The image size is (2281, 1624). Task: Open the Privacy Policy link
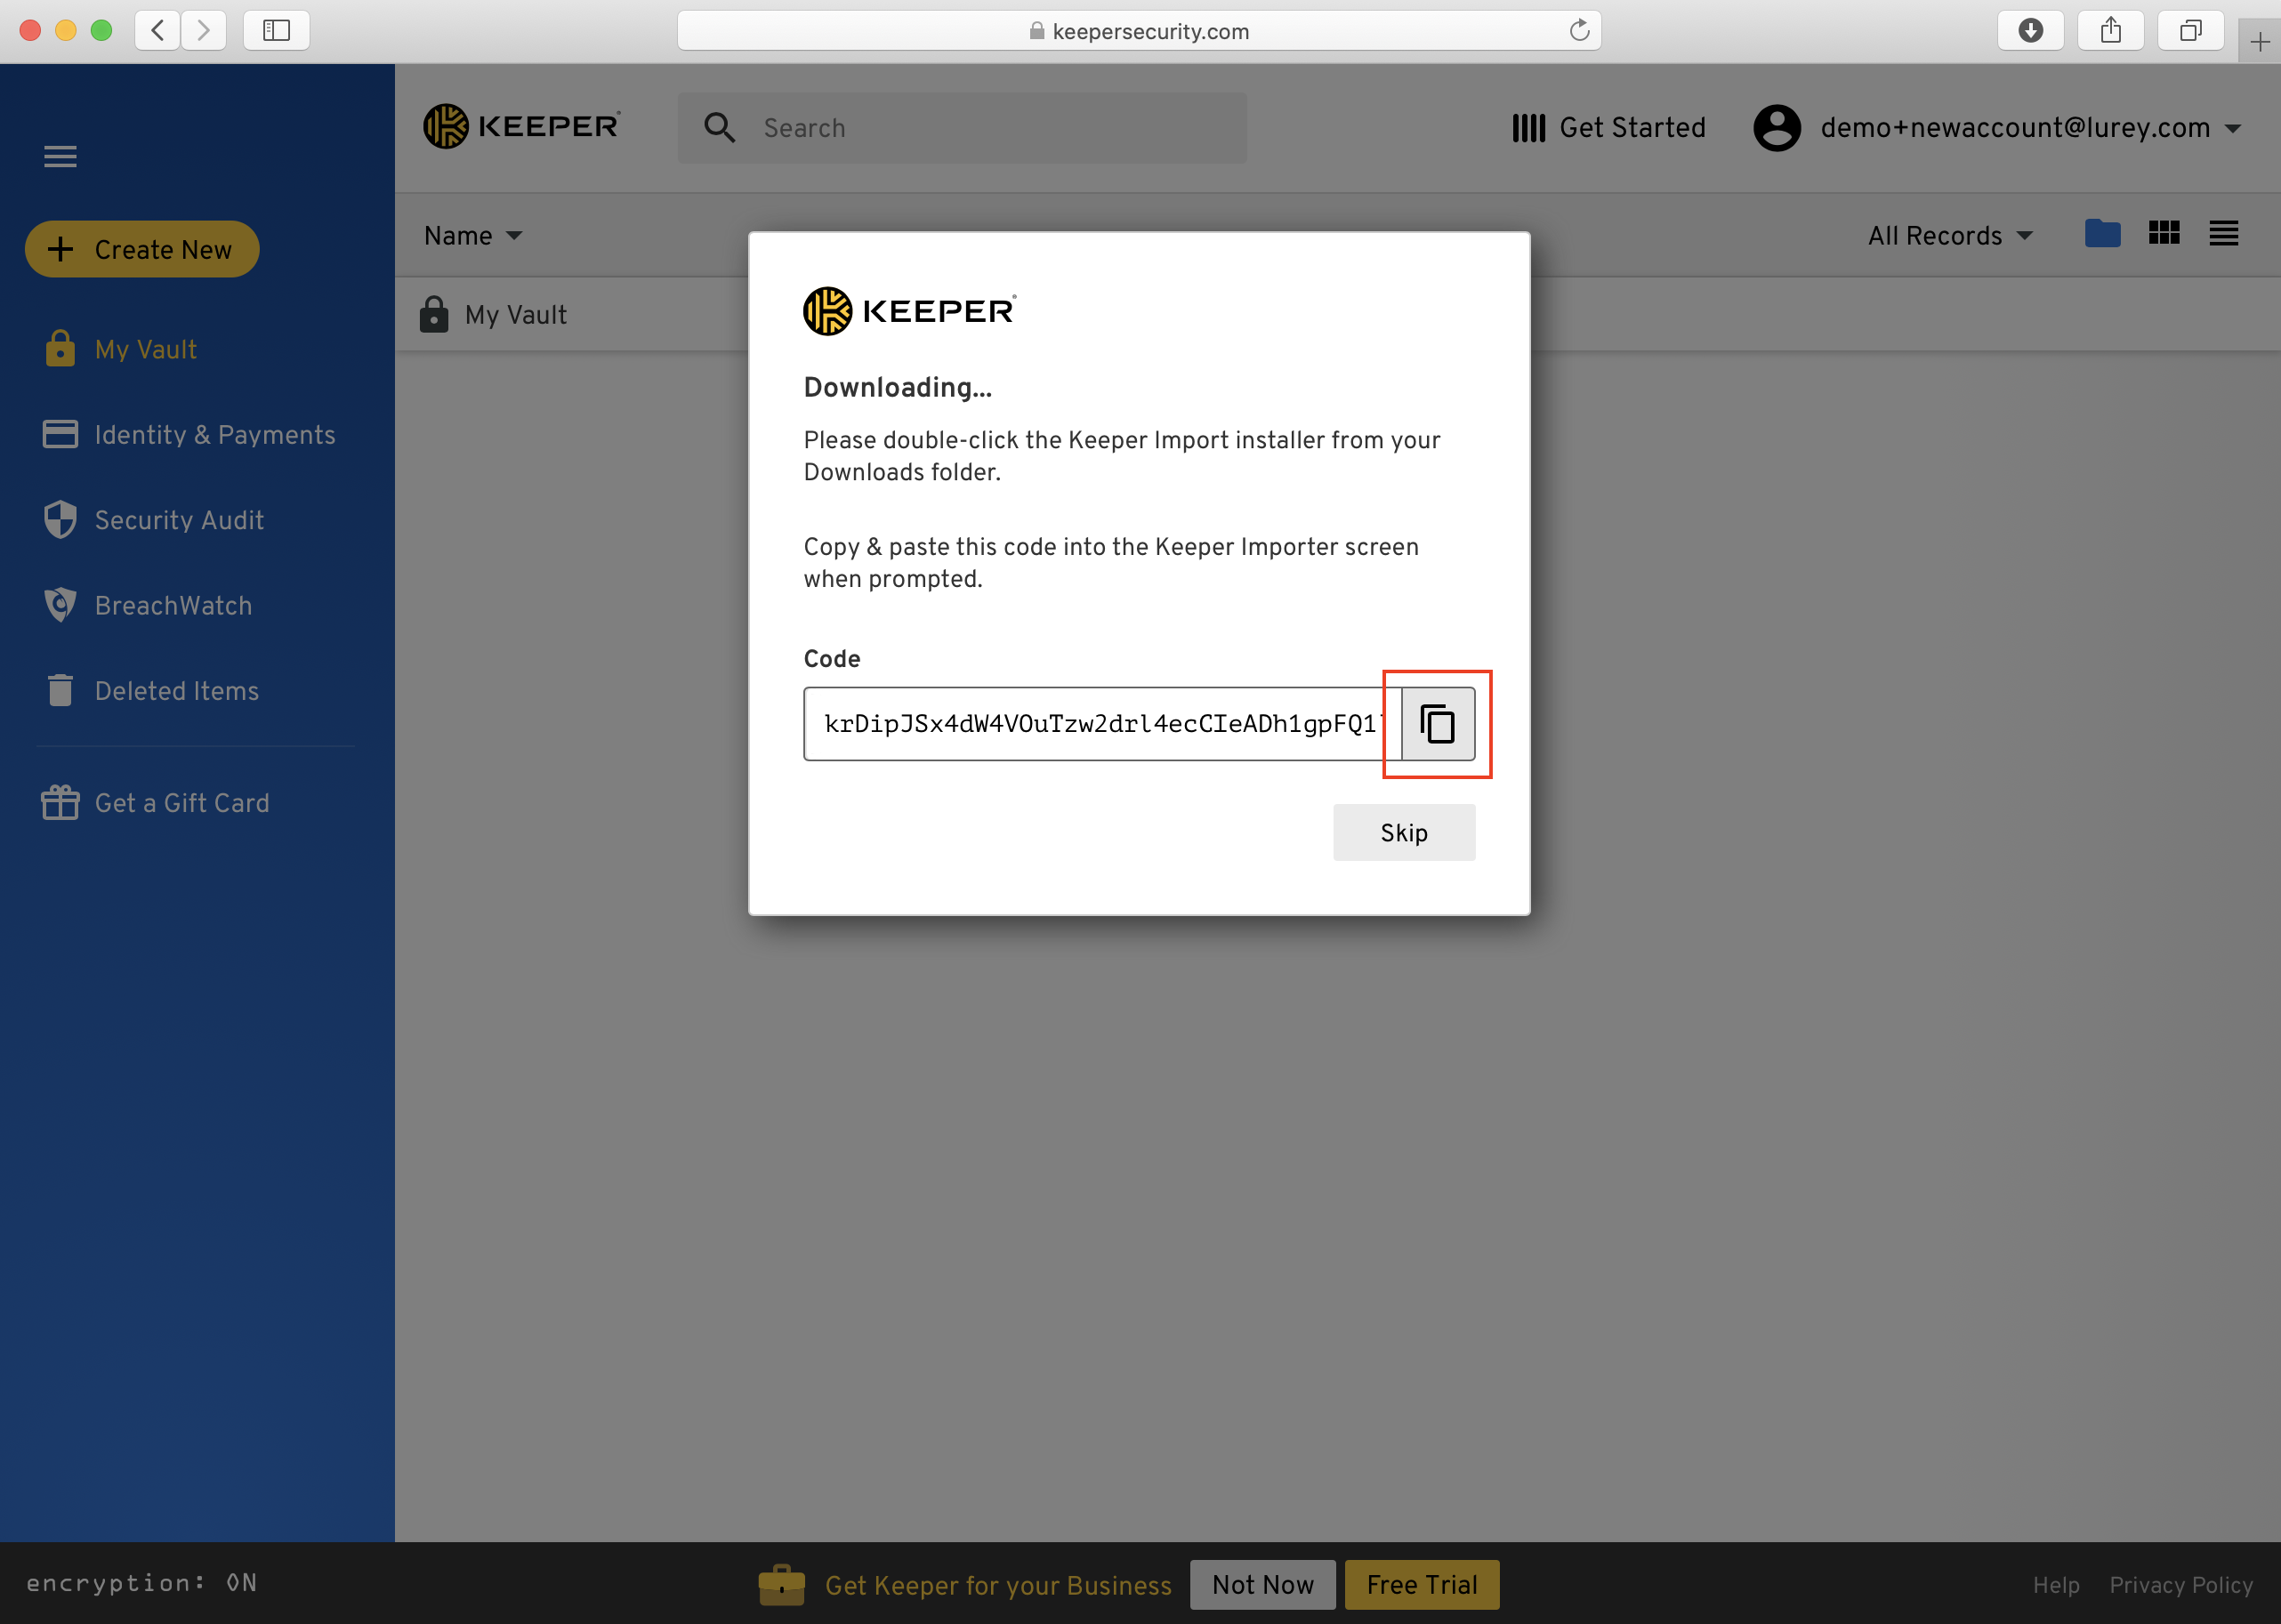tap(2181, 1585)
